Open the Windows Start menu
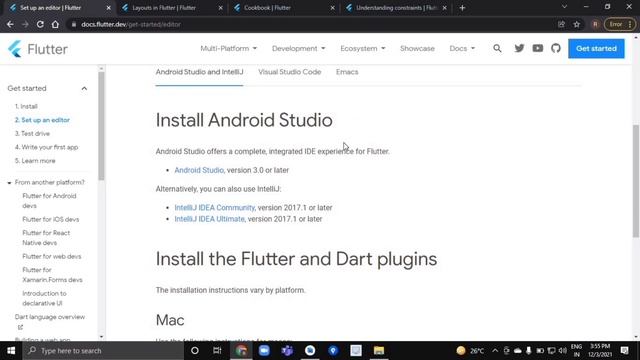The height and width of the screenshot is (360, 640). (x=11, y=351)
